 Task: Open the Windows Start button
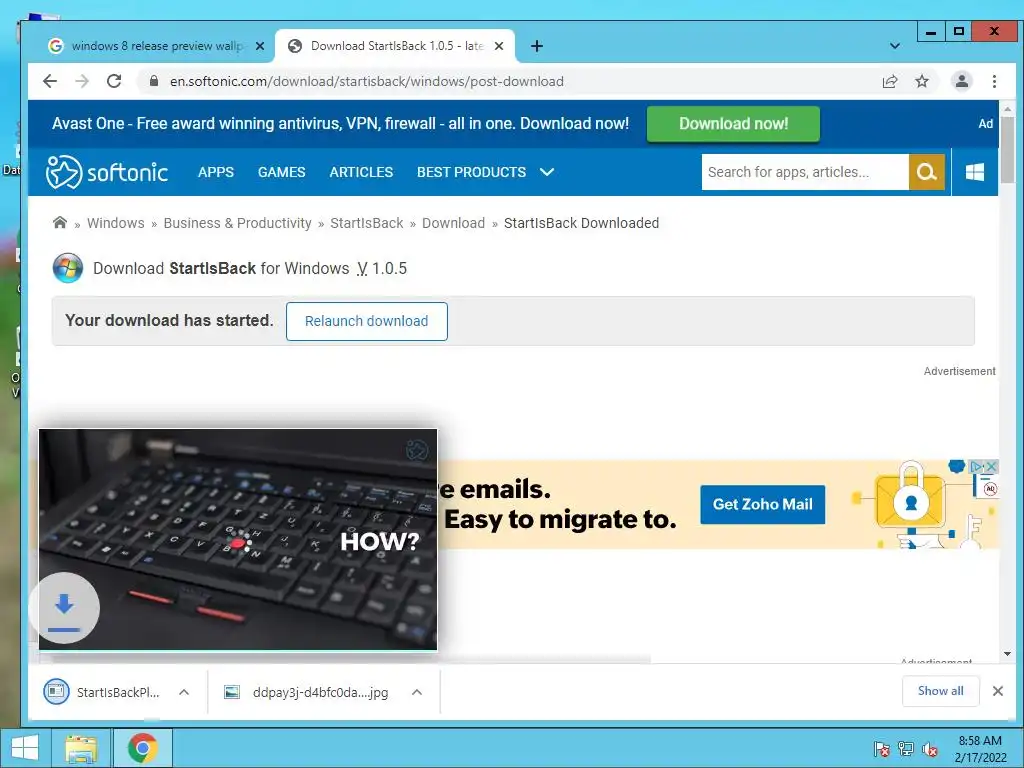point(25,748)
